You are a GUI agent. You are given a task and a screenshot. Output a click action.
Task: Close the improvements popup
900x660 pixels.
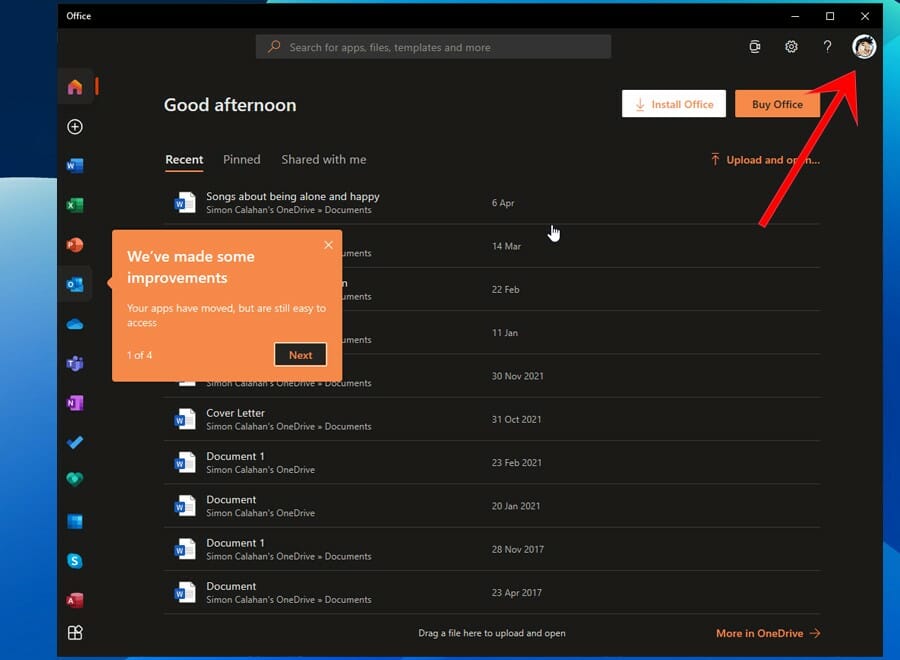click(x=328, y=245)
